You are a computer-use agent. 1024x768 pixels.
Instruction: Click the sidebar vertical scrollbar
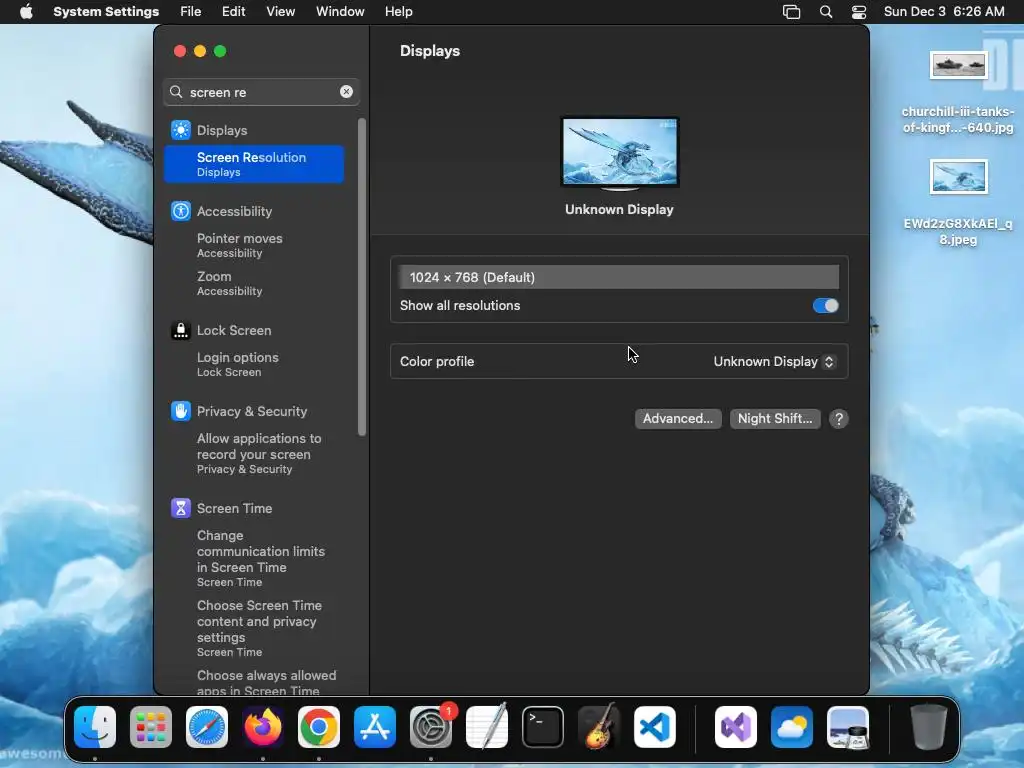tap(362, 277)
